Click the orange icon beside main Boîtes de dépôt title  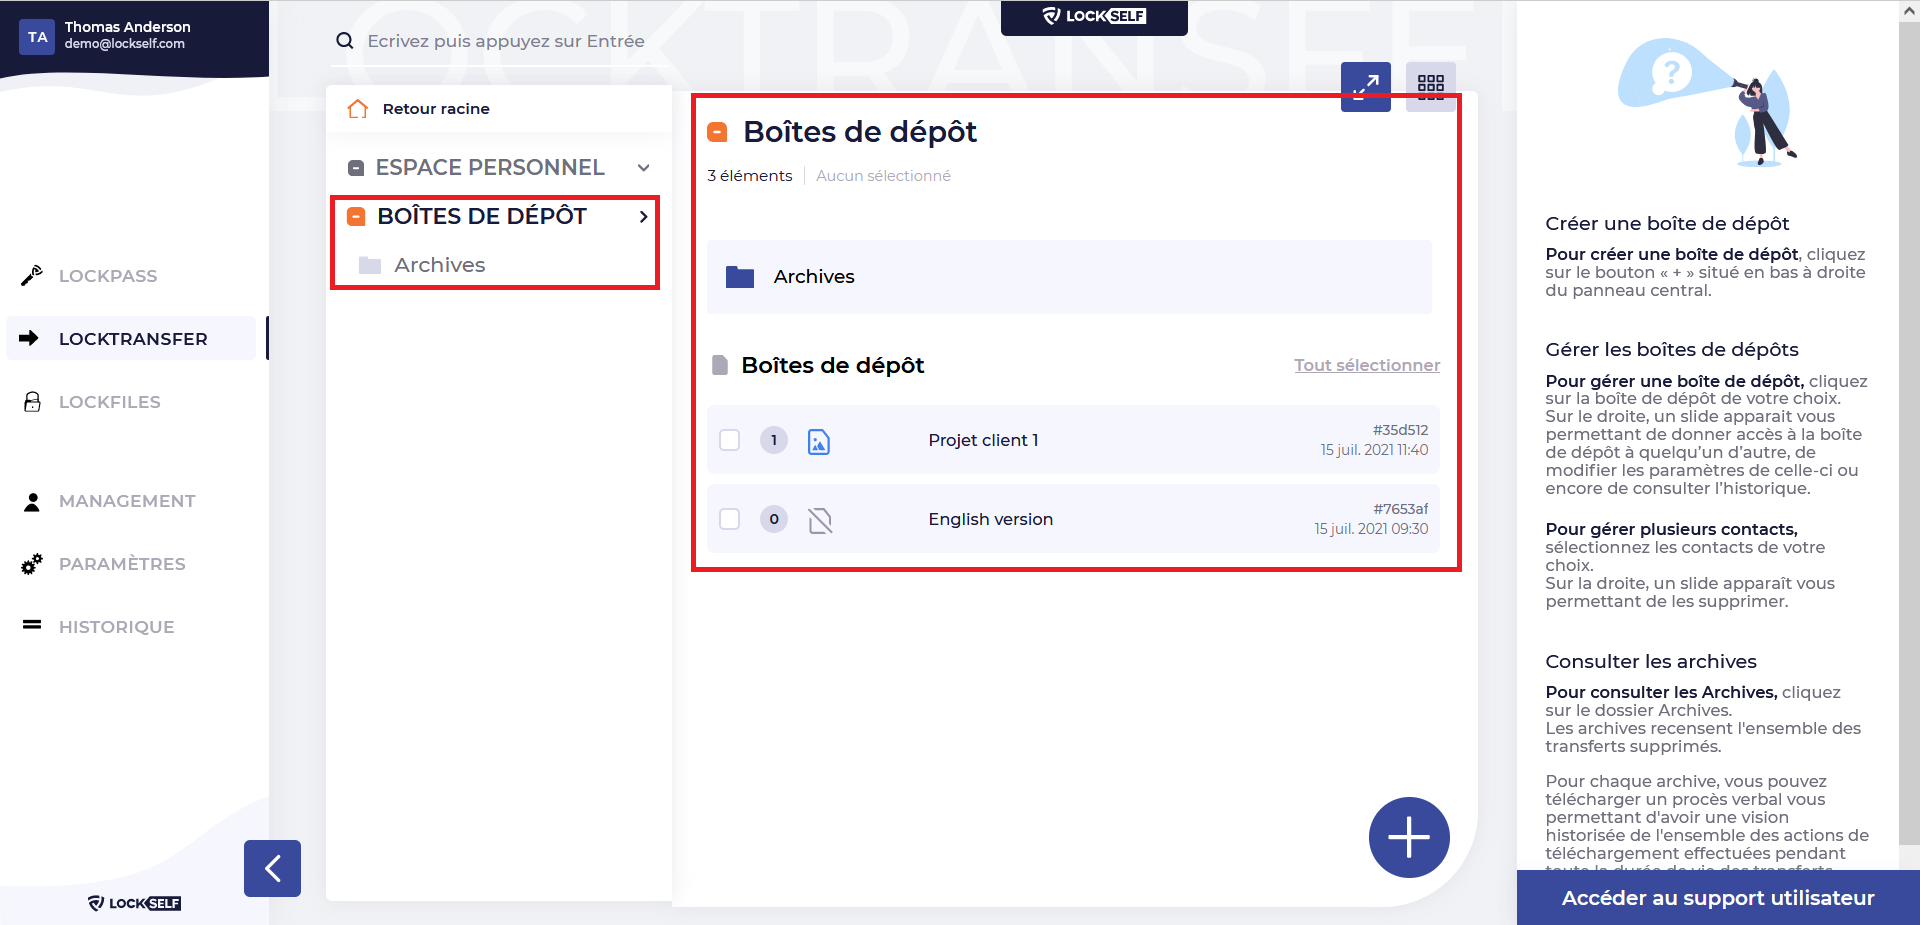[x=717, y=132]
